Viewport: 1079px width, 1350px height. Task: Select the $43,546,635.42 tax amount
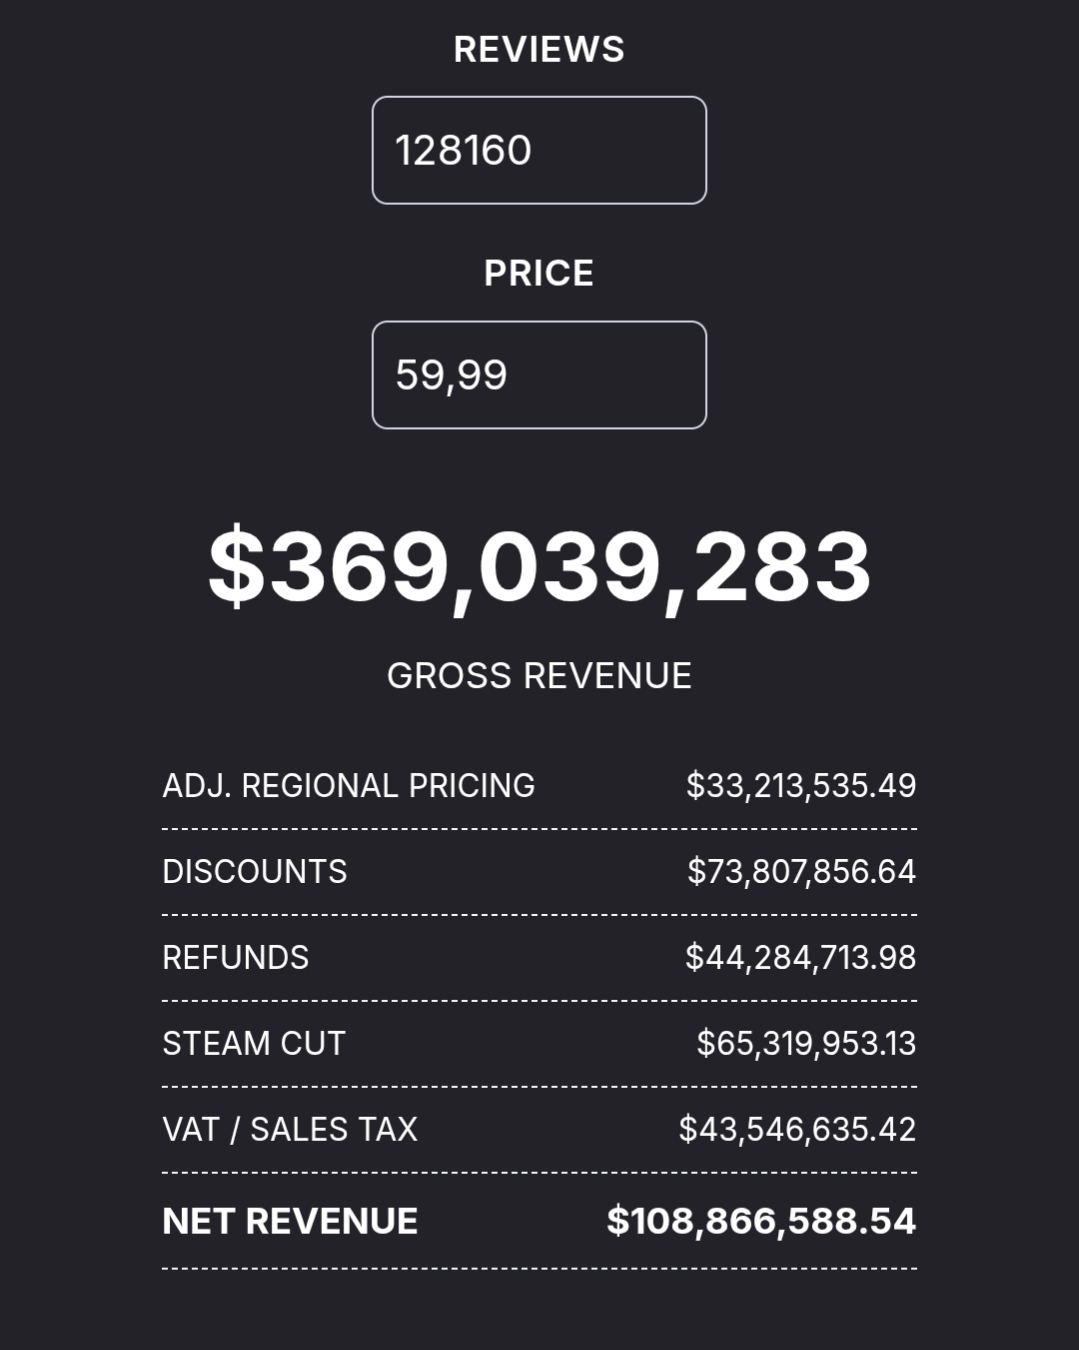coord(797,1130)
